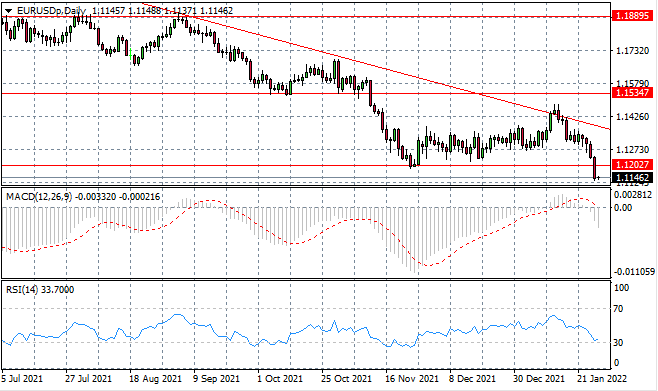Image resolution: width=658 pixels, height=391 pixels.
Task: Click the MACD 0.00 zero level label
Action: pos(623,208)
